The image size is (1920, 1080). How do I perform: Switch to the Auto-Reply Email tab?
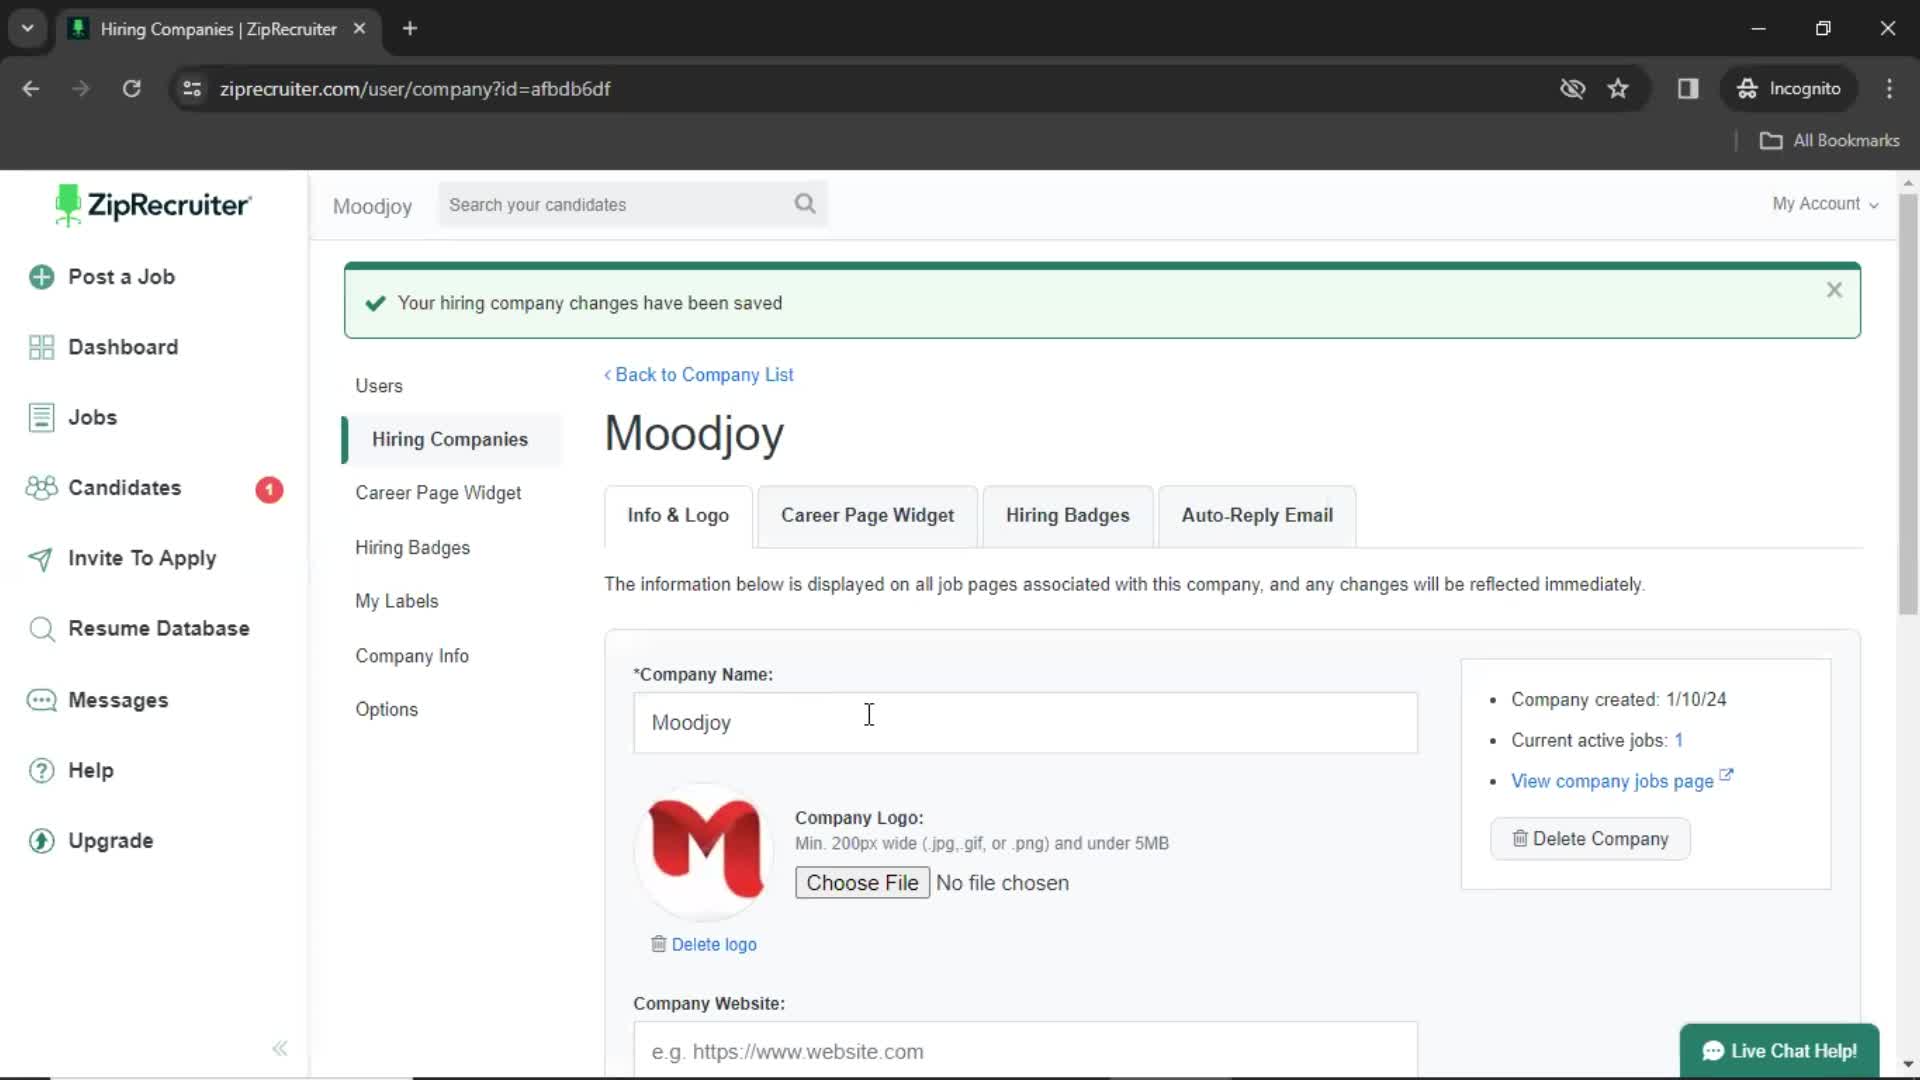1257,516
